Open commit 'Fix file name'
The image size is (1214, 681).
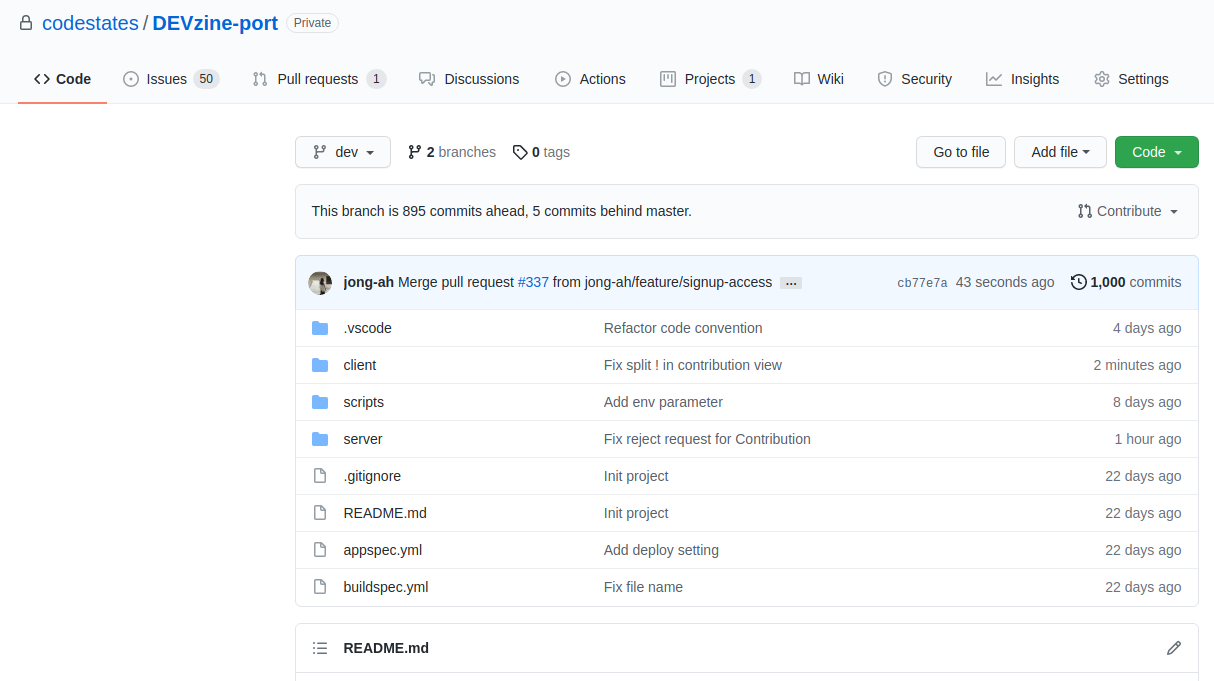coord(643,587)
